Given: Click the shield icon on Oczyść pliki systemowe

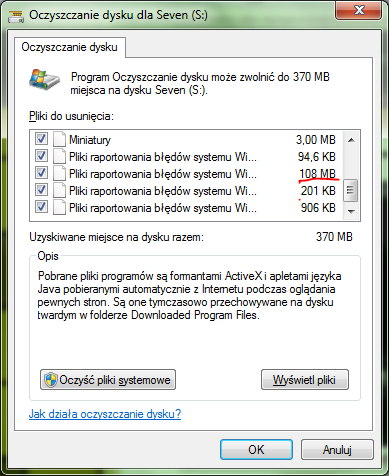Looking at the screenshot, I should (51, 380).
